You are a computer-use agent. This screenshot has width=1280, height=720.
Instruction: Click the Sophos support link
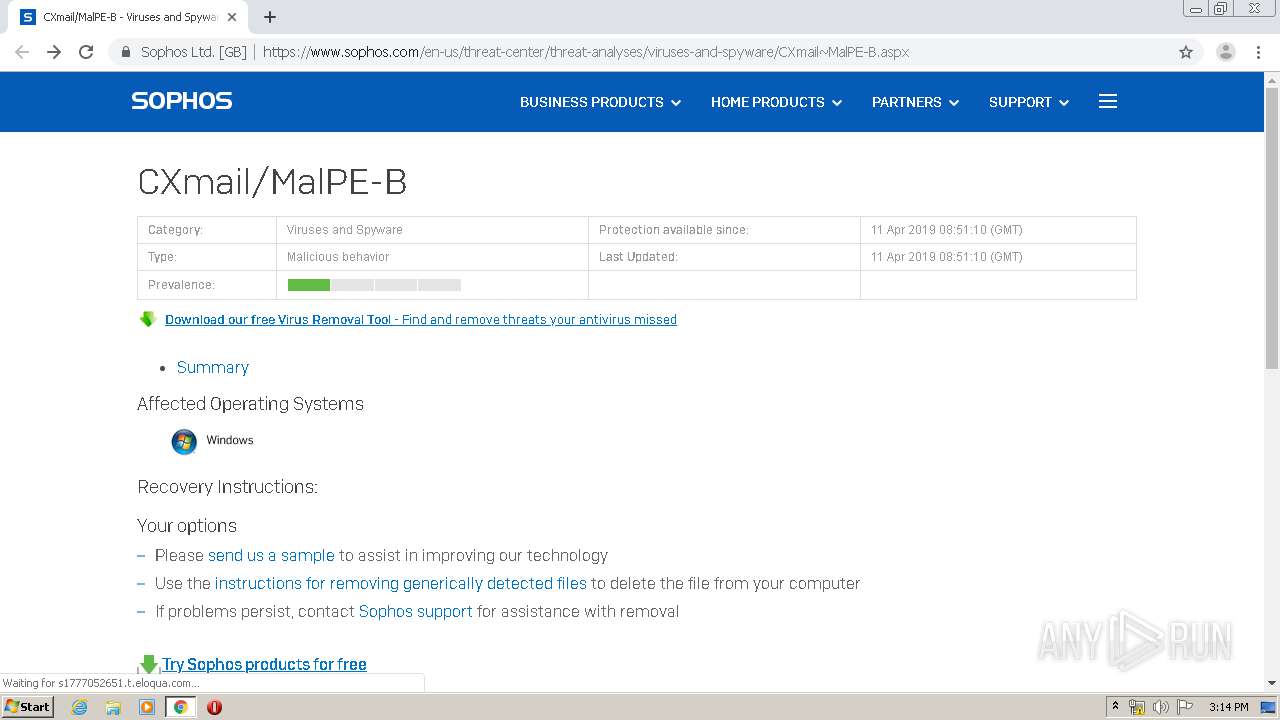point(415,611)
